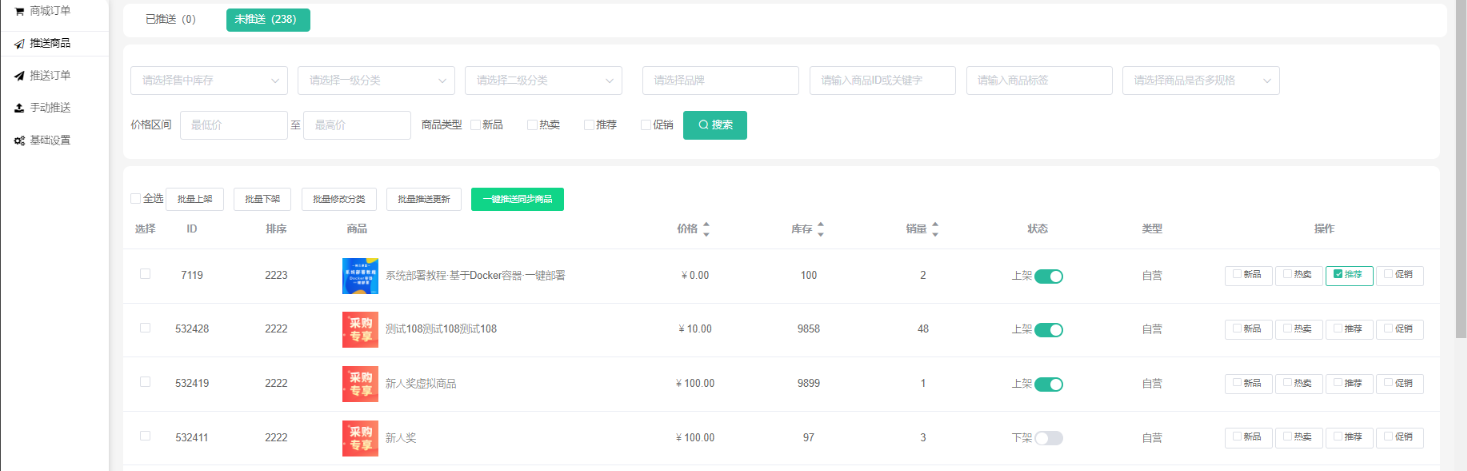The height and width of the screenshot is (471, 1467).
Task: Click the upload icon for 手动推送
Action: (x=19, y=108)
